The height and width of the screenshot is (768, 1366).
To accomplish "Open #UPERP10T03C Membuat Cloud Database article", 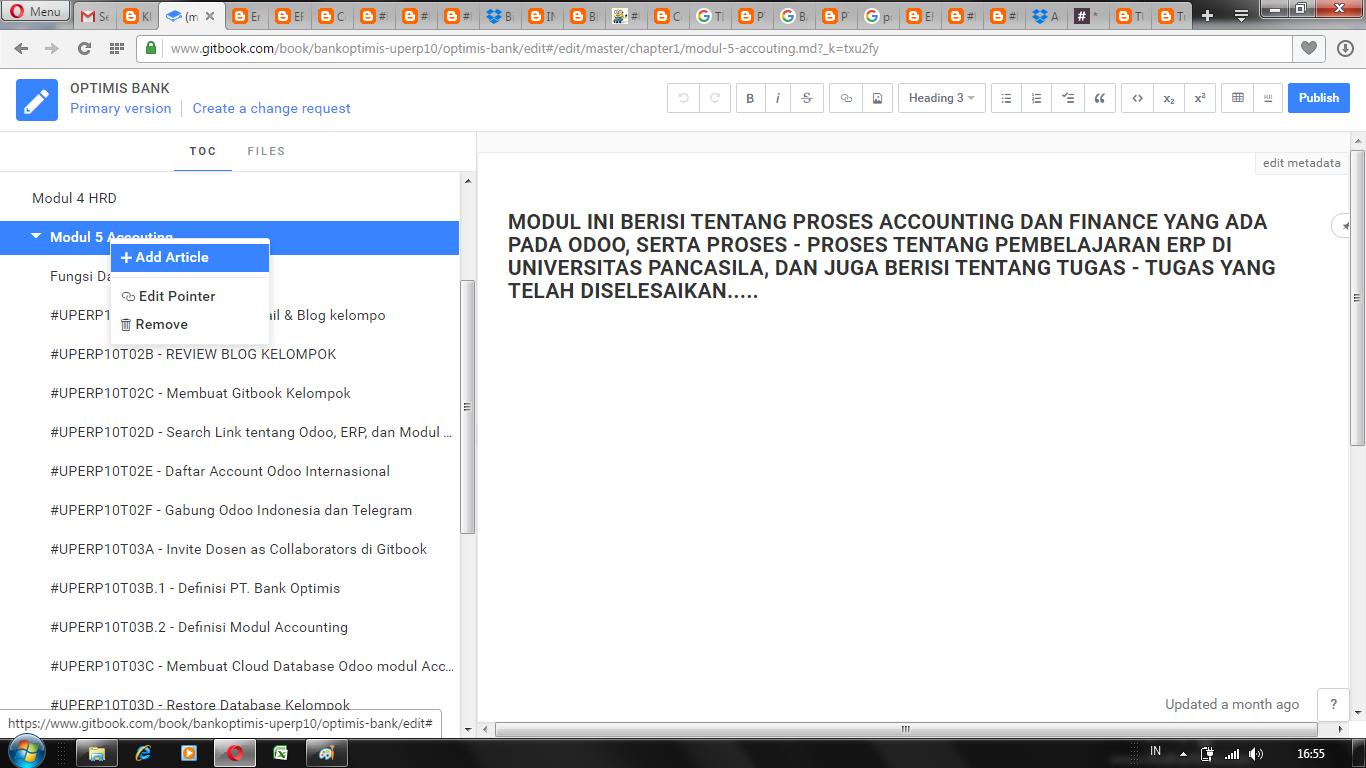I will [252, 666].
